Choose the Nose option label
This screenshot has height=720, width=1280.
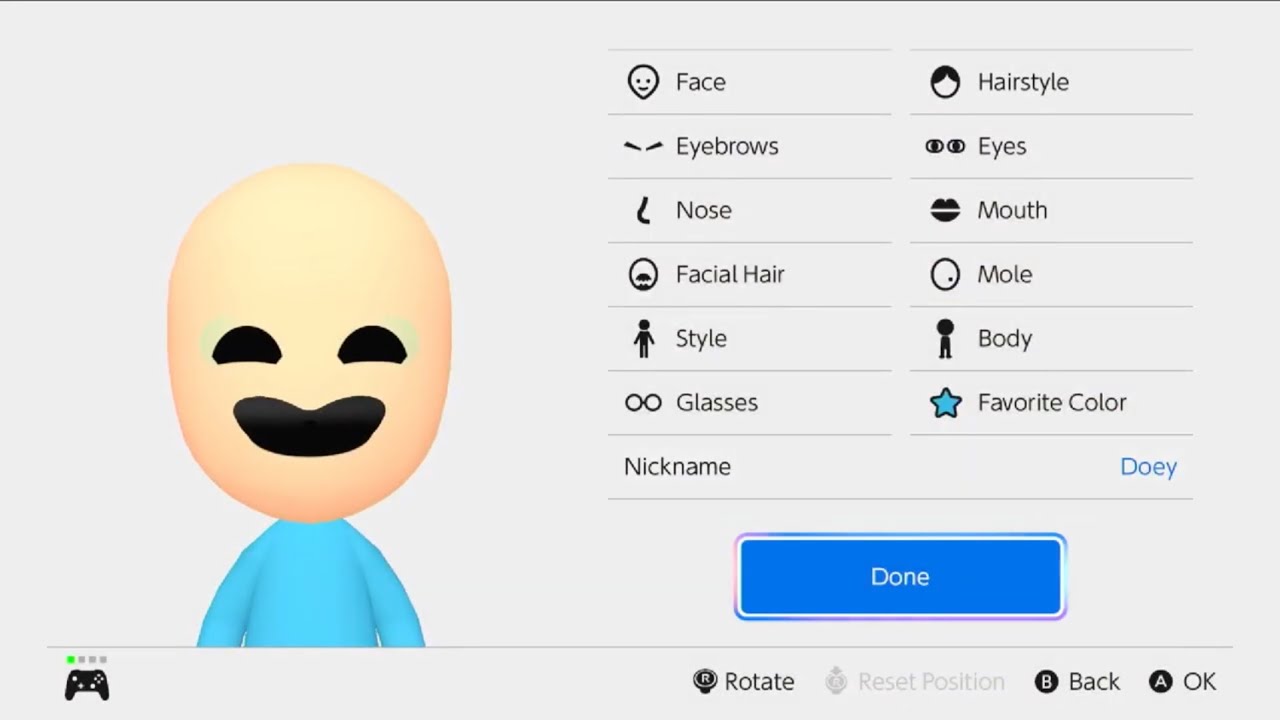(x=703, y=210)
